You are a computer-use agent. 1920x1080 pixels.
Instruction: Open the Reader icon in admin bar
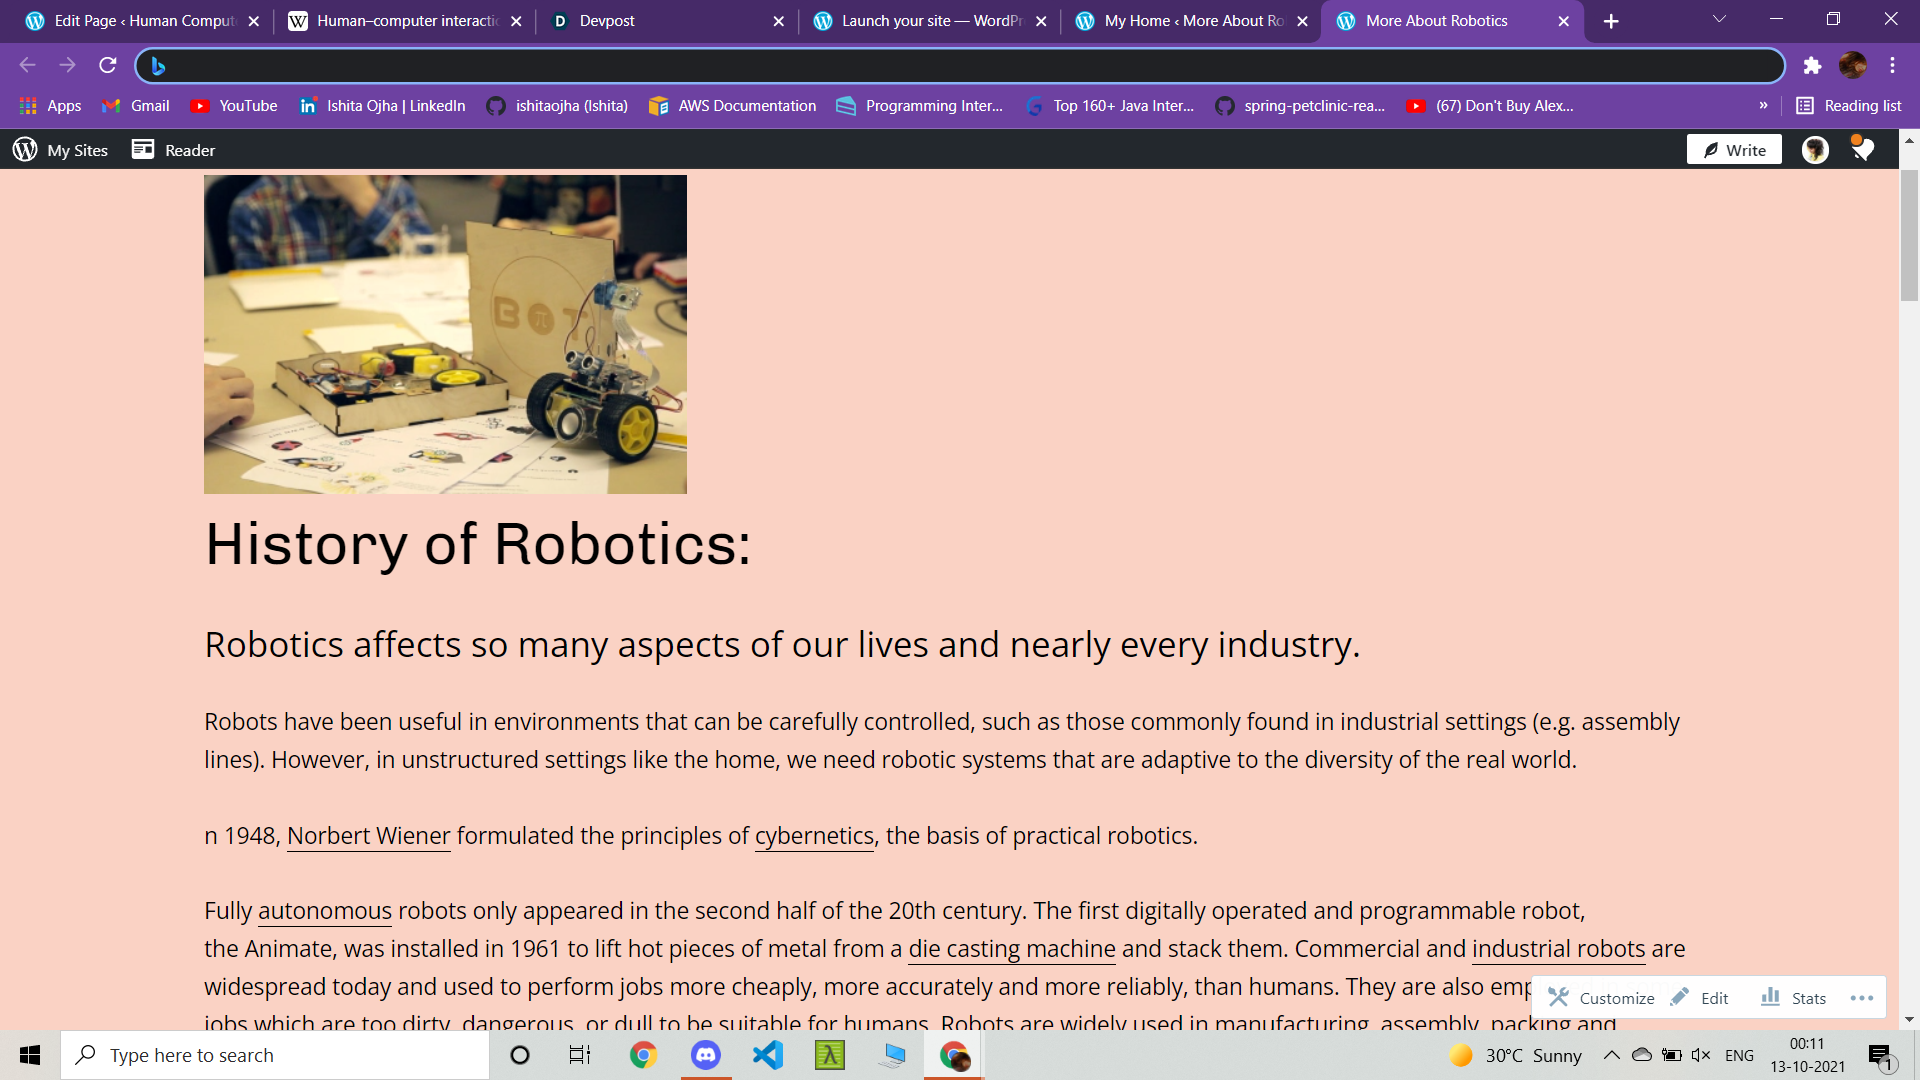pos(143,149)
